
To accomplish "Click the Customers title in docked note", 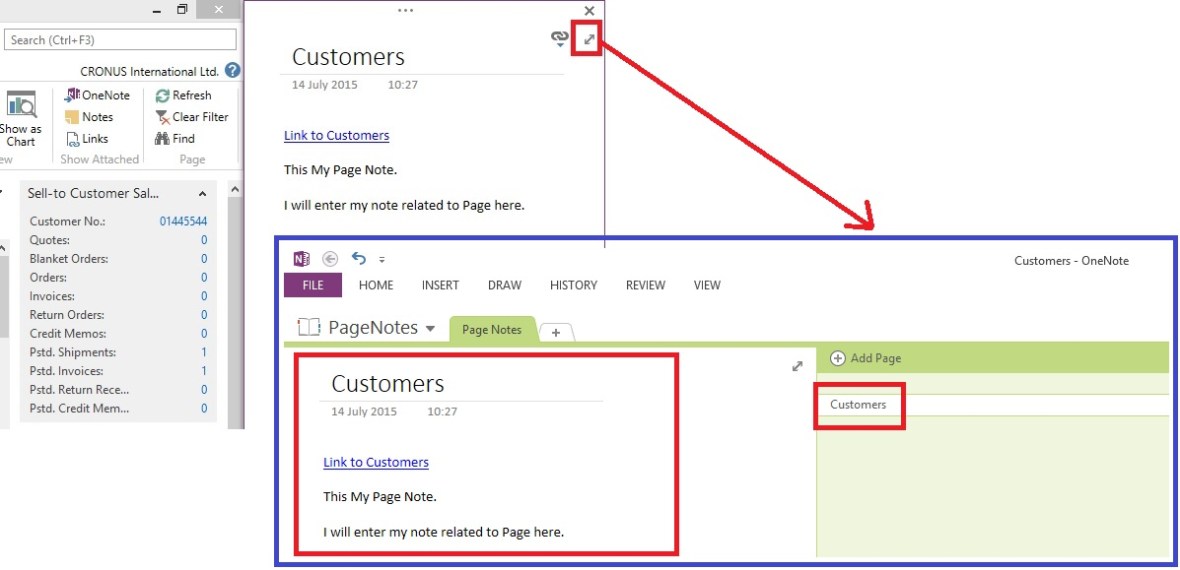I will coord(348,57).
